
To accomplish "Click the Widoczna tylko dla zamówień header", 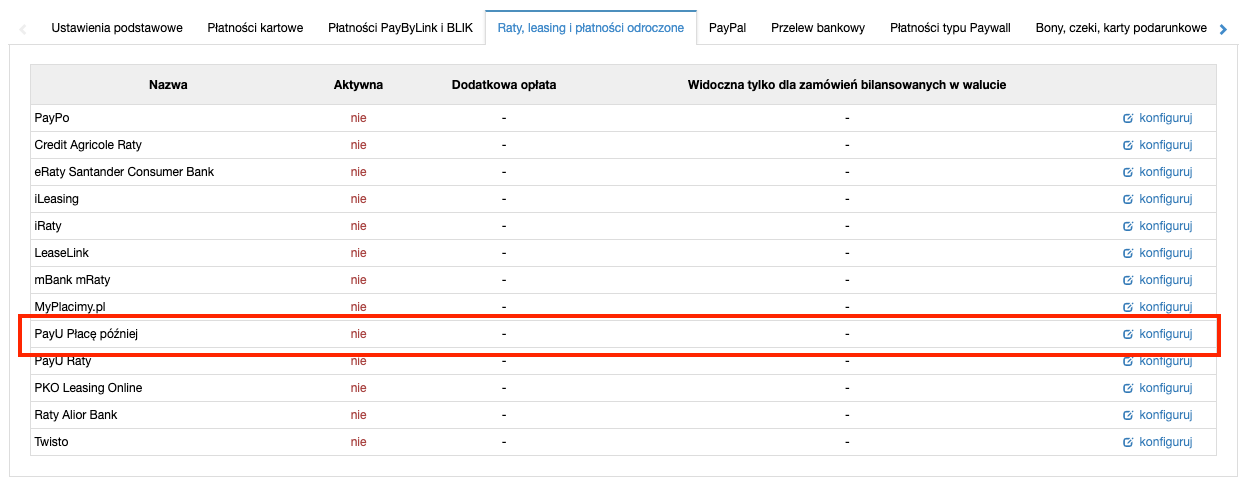I will [x=847, y=85].
